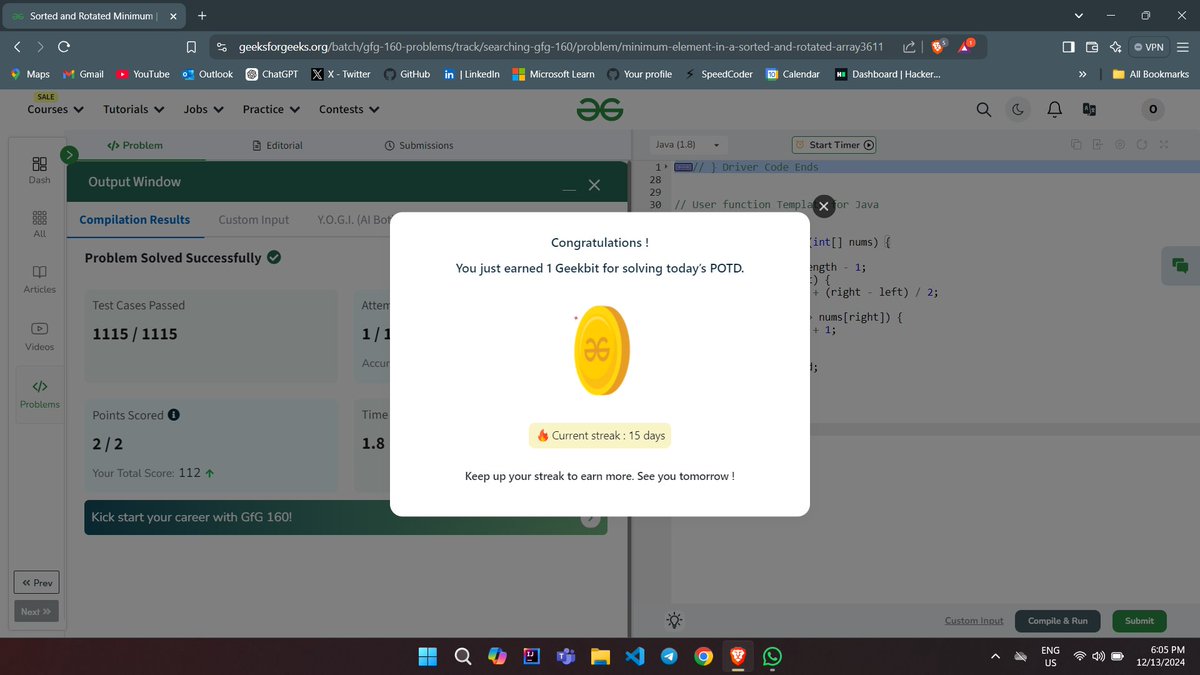The image size is (1200, 675).
Task: Submit the solution
Action: pos(1139,621)
